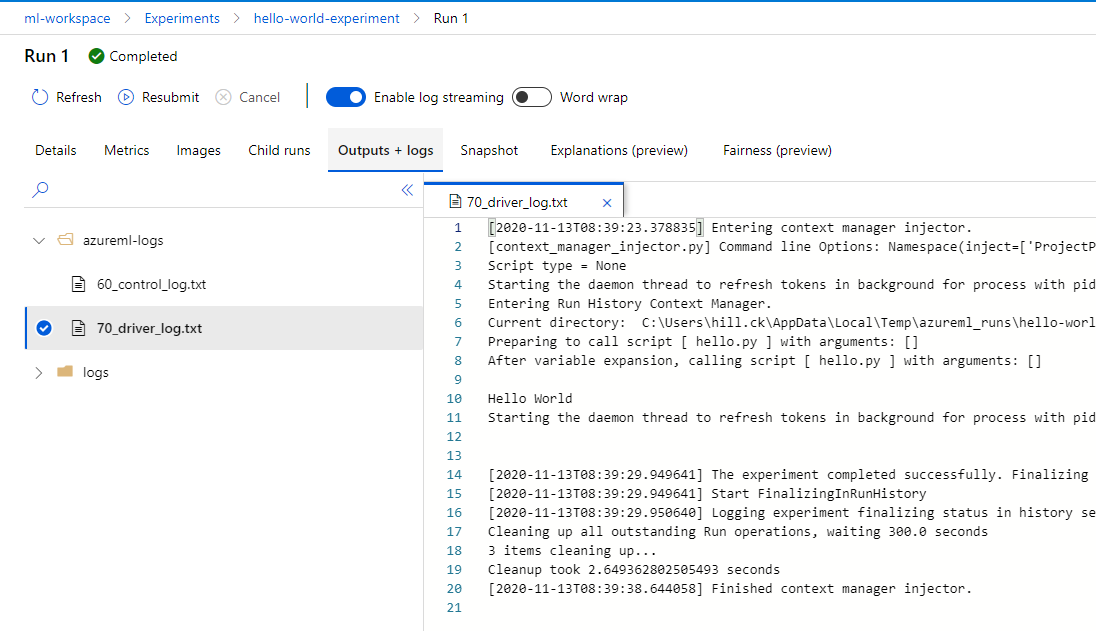Screen dimensions: 1096x631
Task: Select 60_control_log.txt in file tree
Action: pos(224,284)
